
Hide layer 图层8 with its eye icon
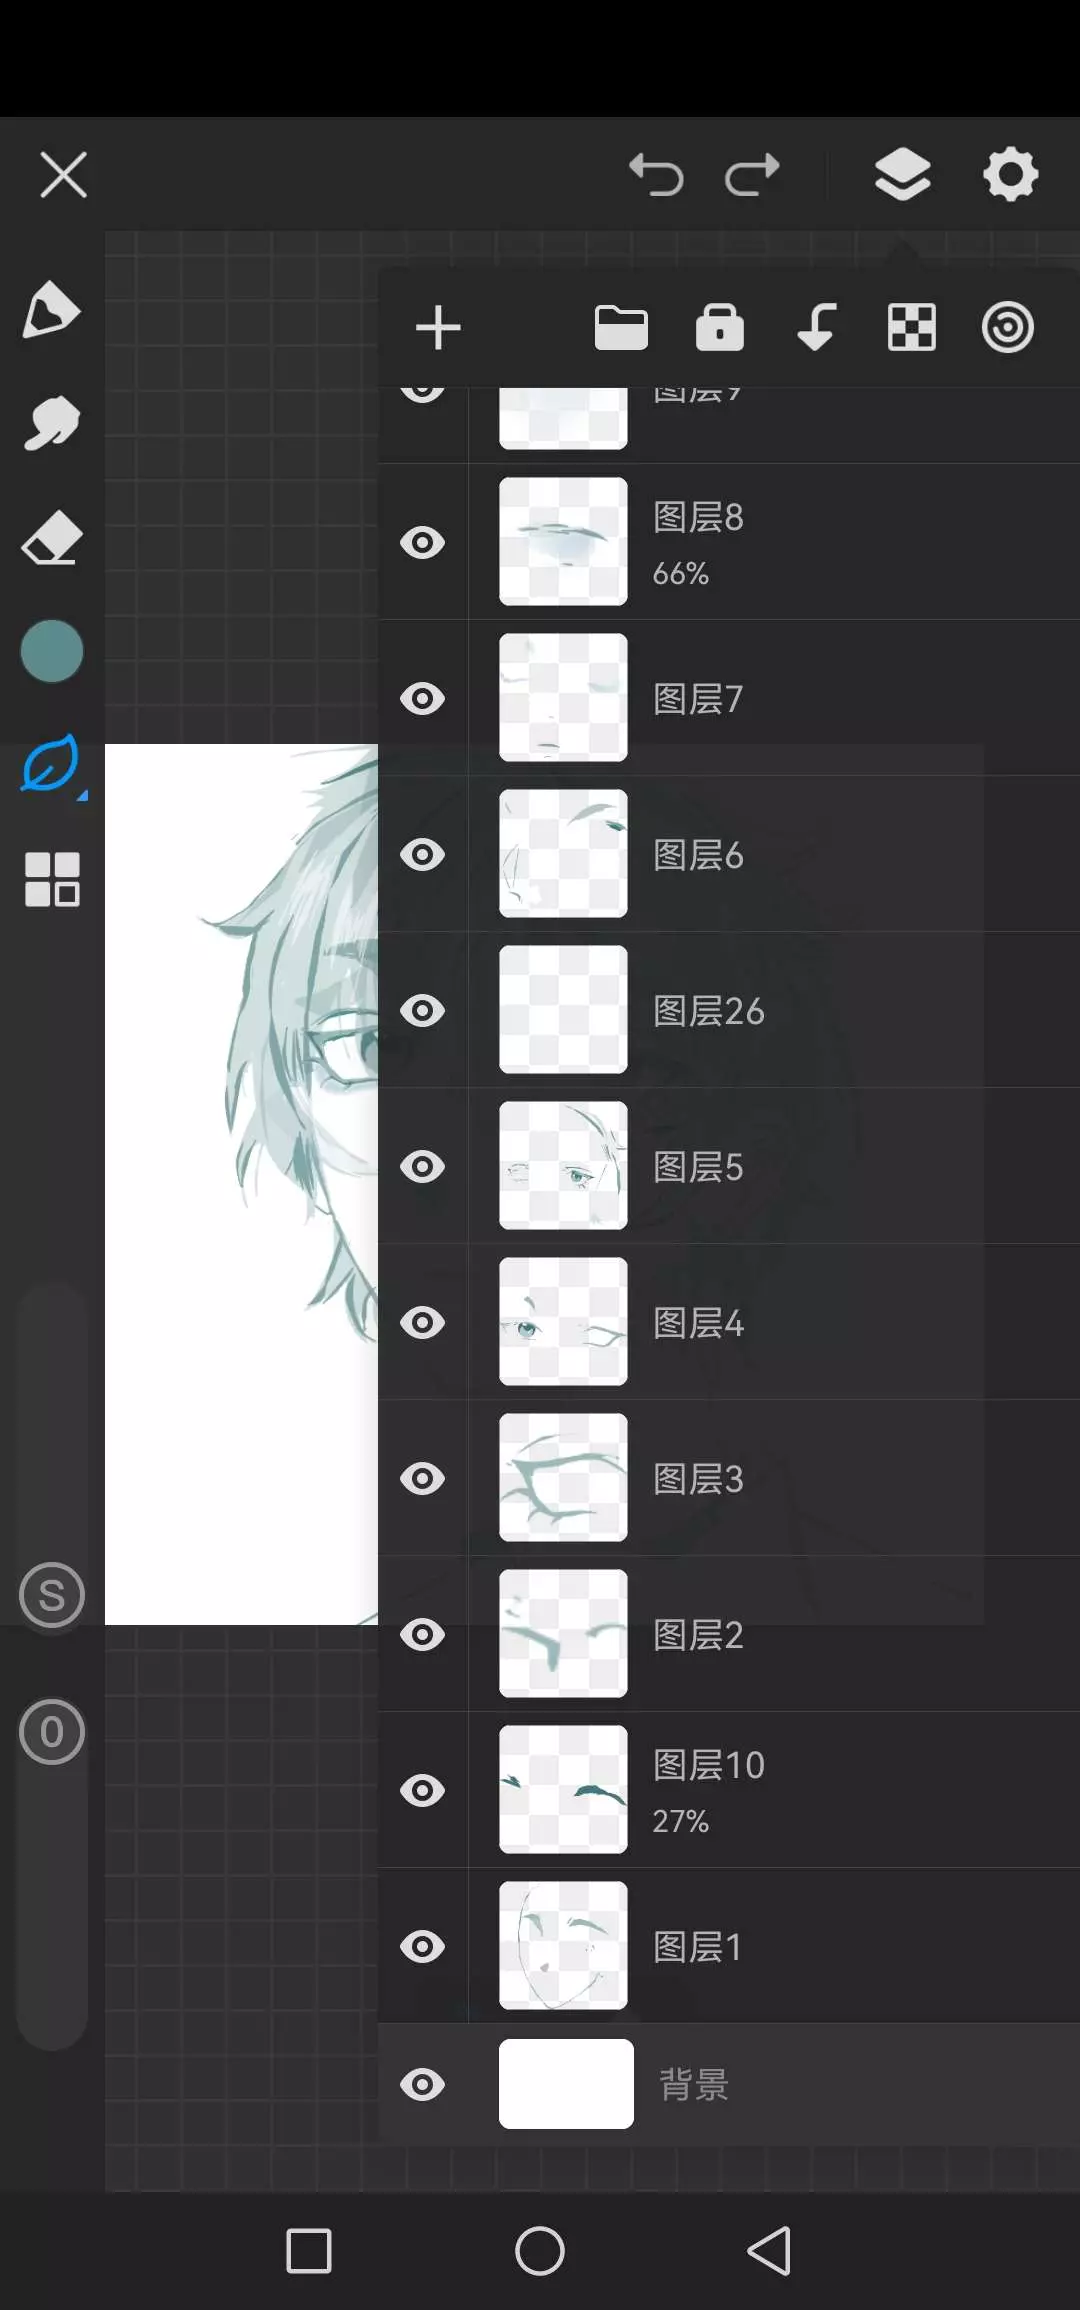pyautogui.click(x=423, y=543)
